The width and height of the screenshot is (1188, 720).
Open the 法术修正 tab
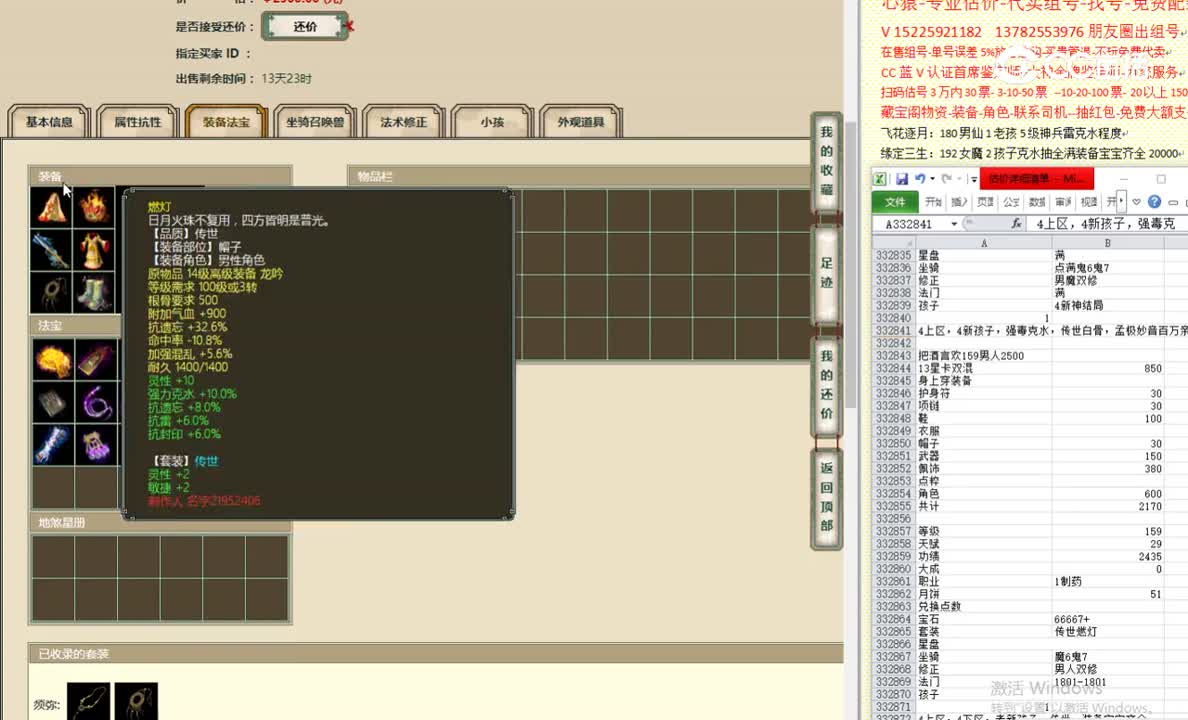(403, 122)
